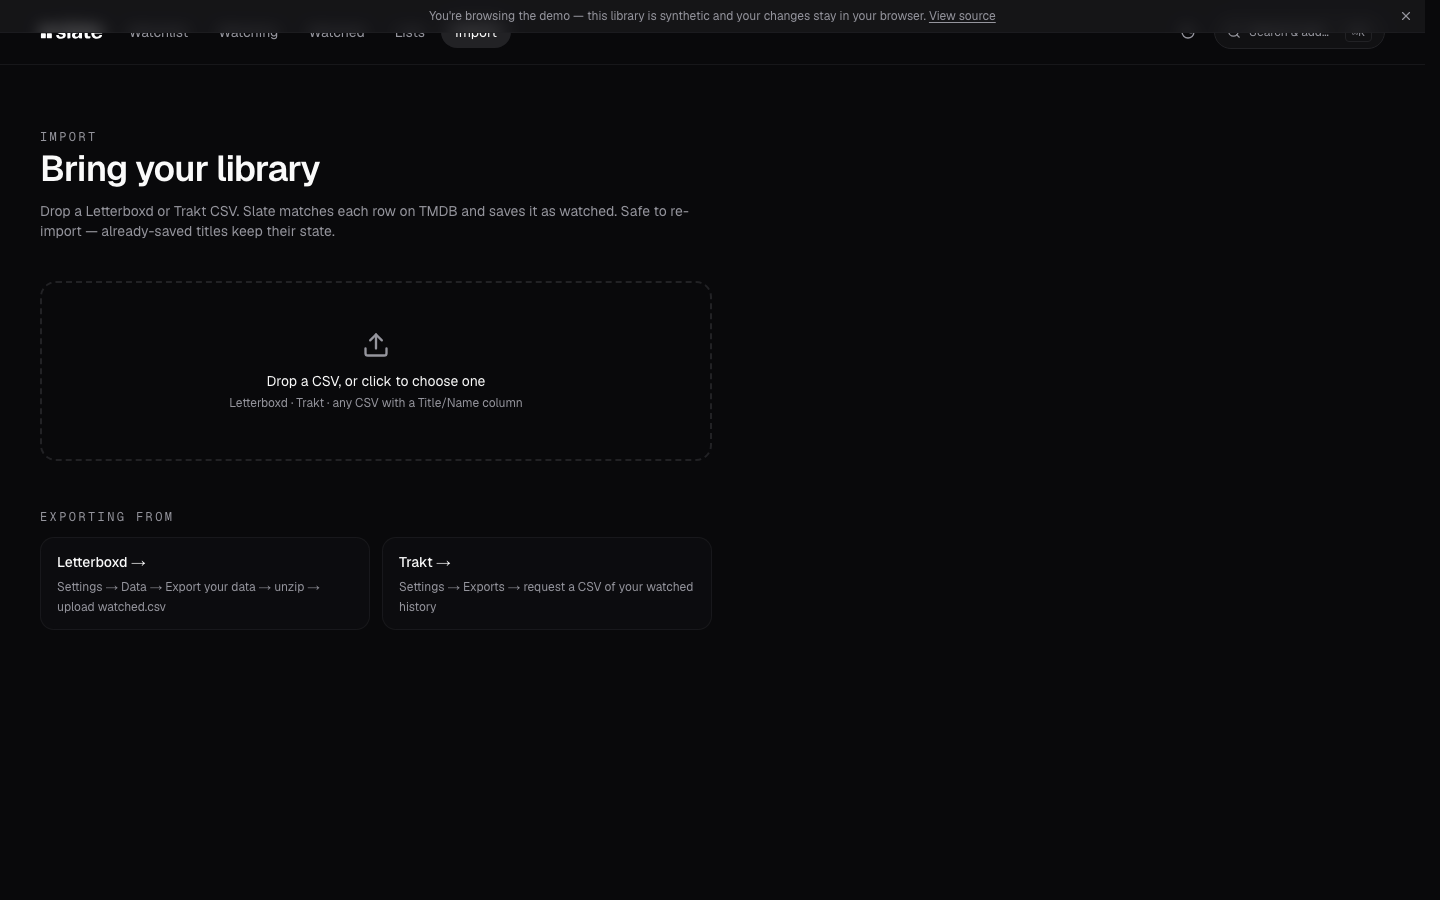Click 'Settings → Data → Export your data' text
This screenshot has height=900, width=1440.
(x=189, y=596)
